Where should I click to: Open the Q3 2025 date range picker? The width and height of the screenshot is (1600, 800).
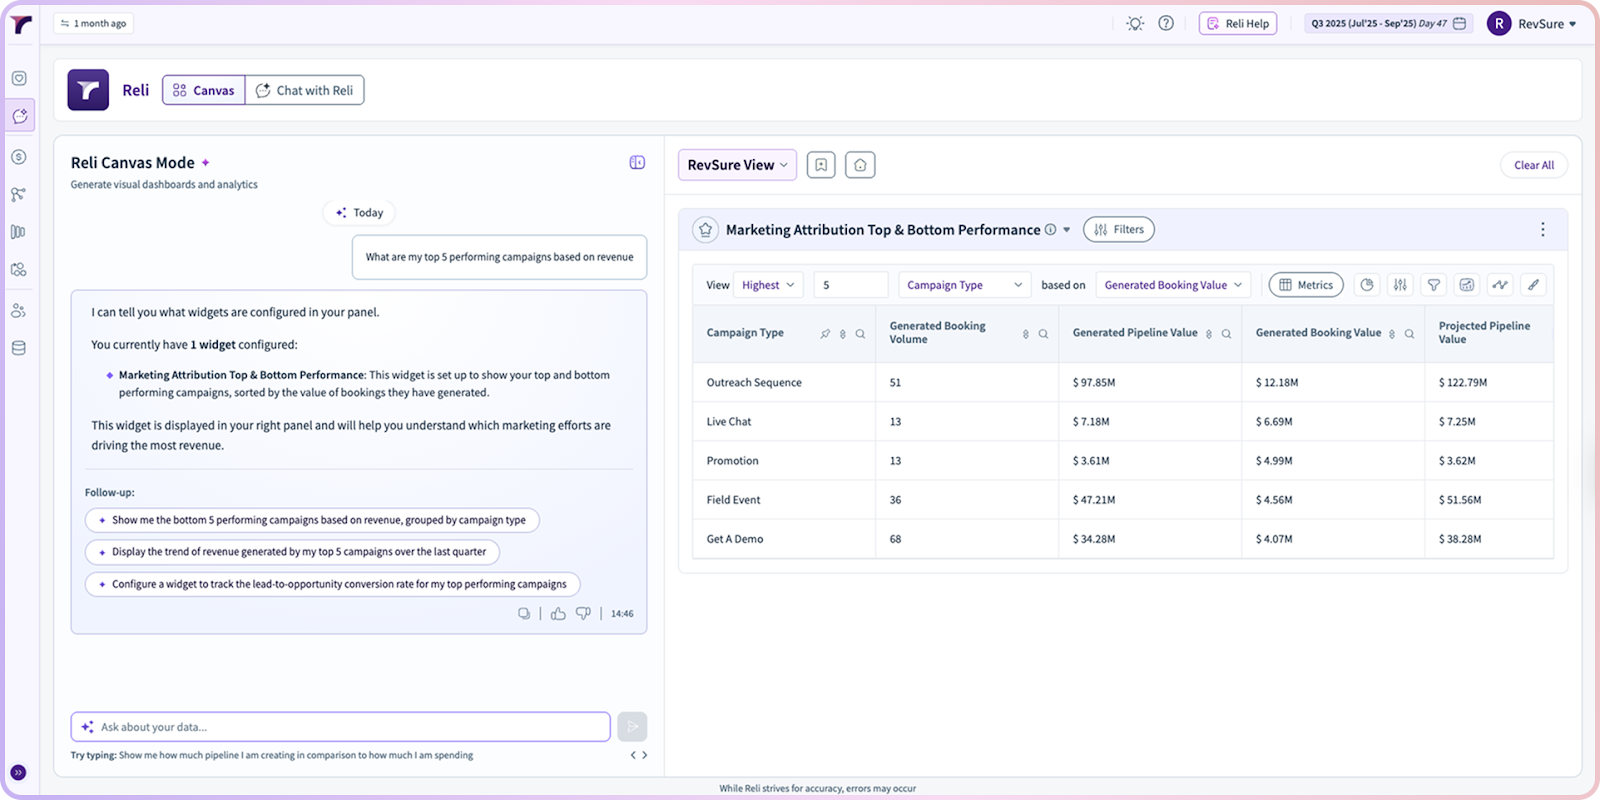[x=1388, y=23]
